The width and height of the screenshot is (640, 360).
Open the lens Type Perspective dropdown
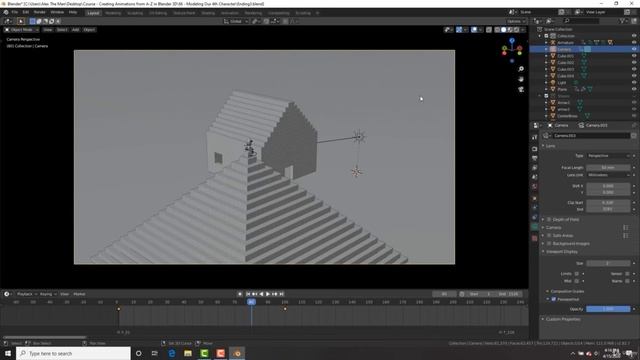tap(608, 156)
